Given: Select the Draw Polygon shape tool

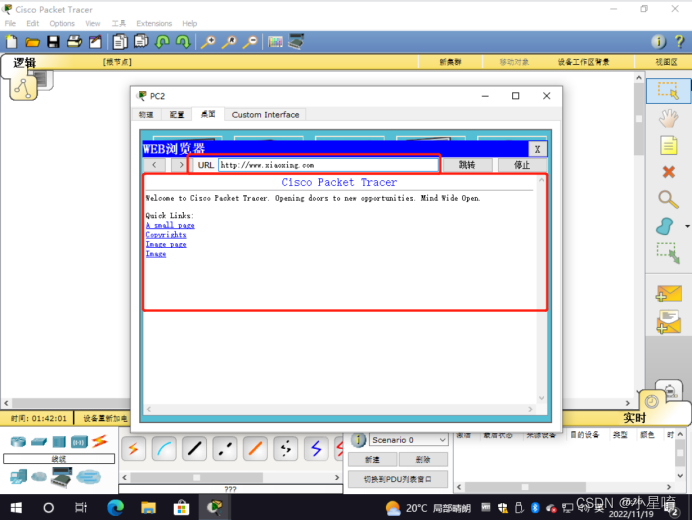Looking at the screenshot, I should [665, 226].
